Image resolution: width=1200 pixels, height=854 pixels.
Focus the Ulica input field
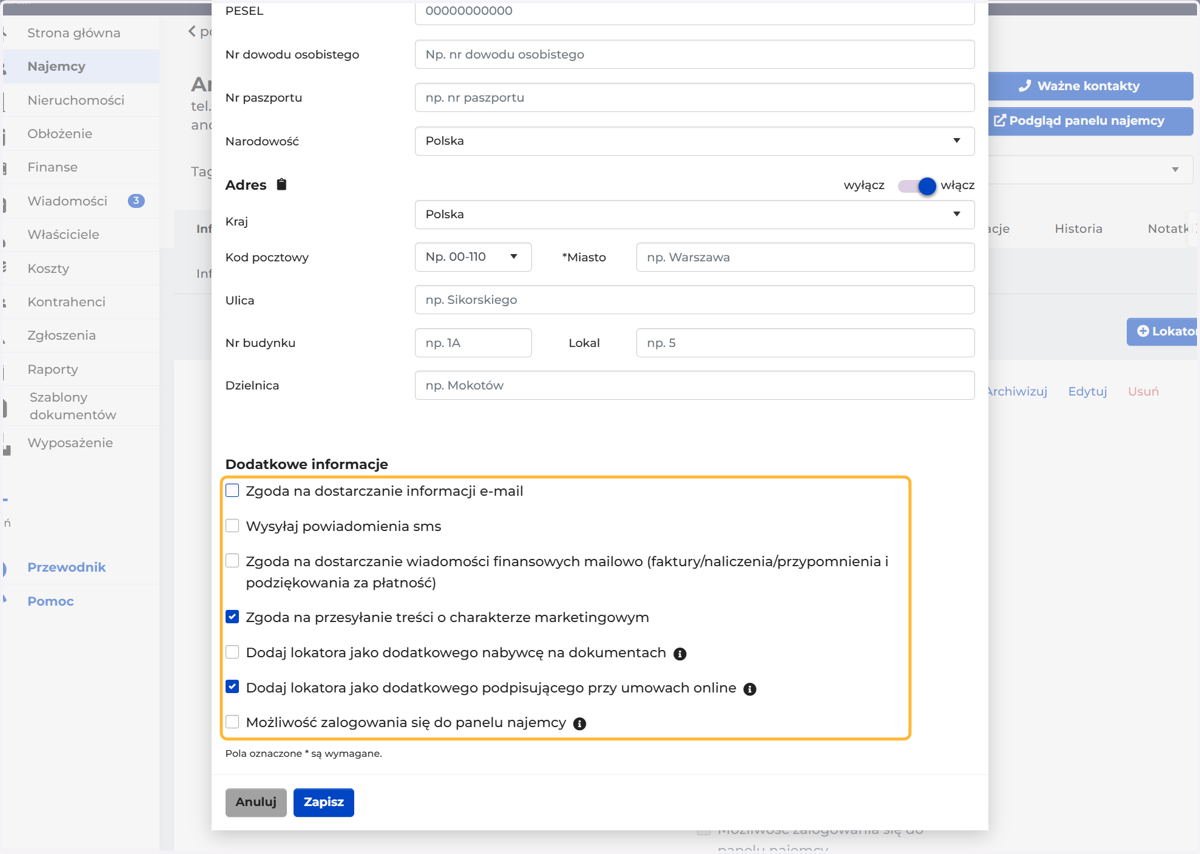click(694, 300)
